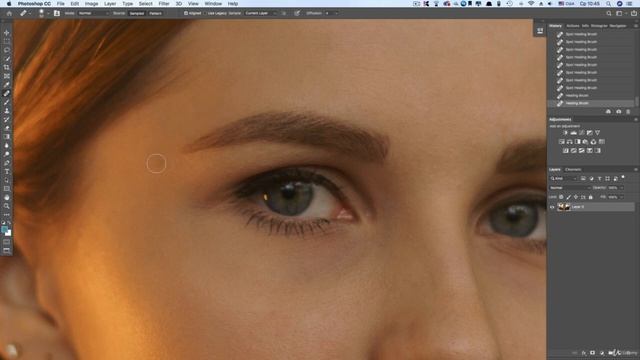Select the Gradient tool
640x360 pixels.
tap(7, 137)
